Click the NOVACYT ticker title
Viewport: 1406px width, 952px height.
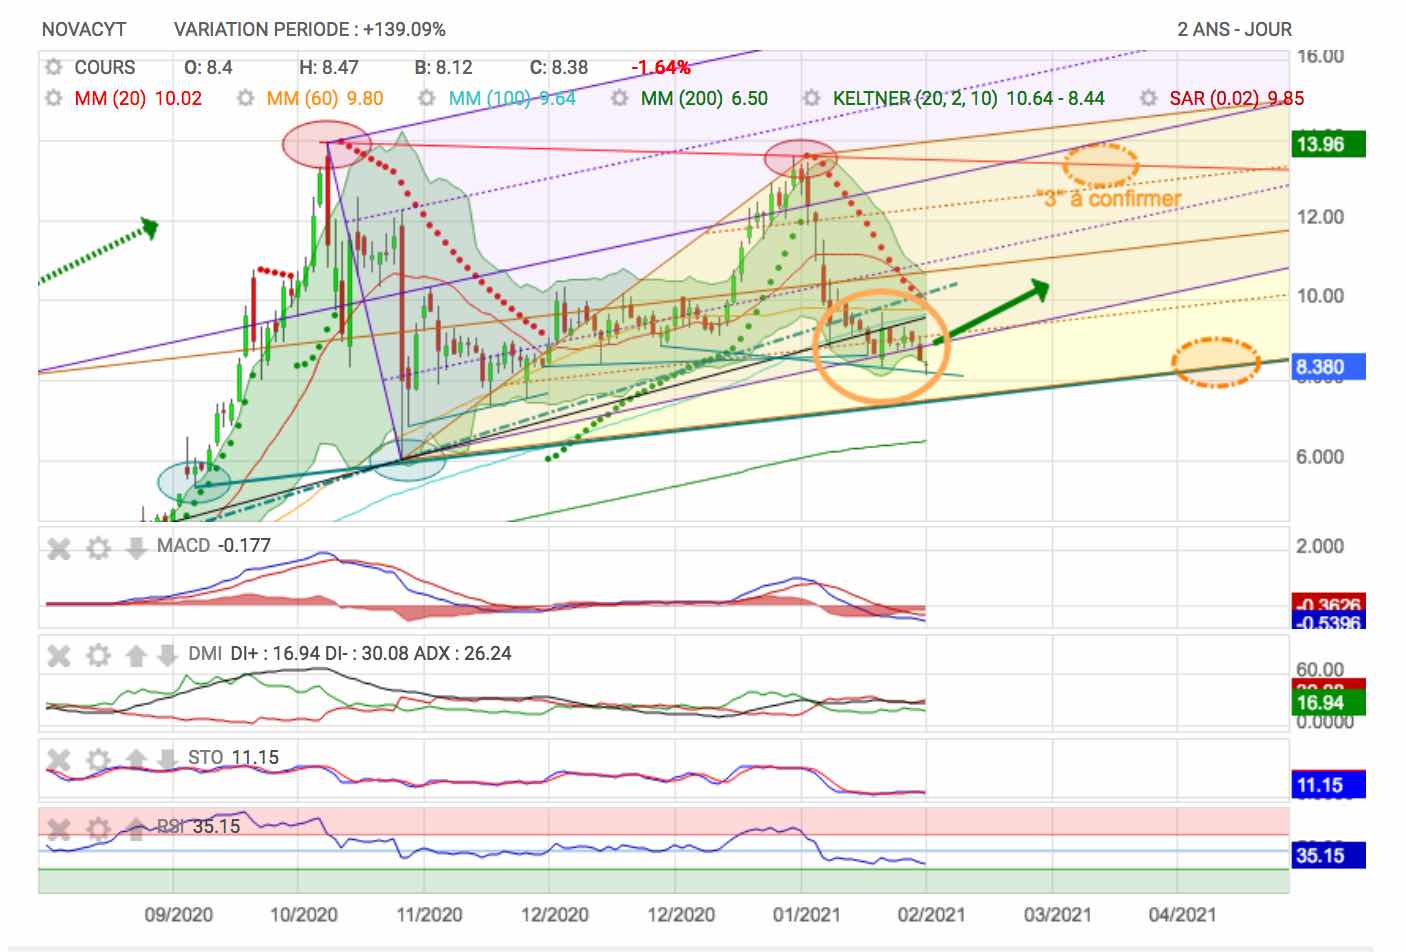[x=84, y=30]
